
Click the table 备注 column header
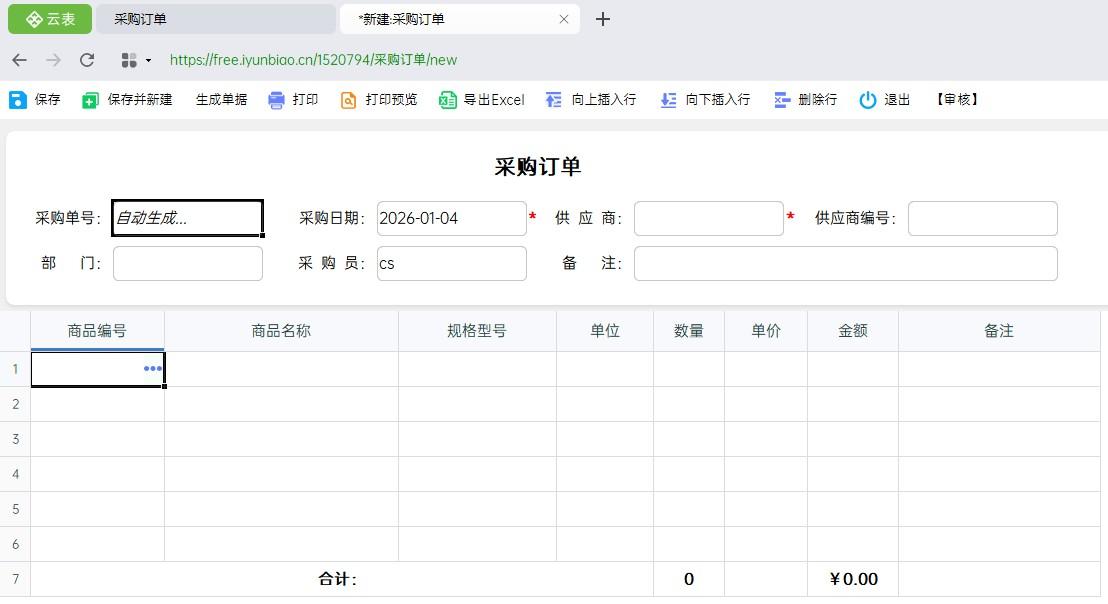(x=999, y=331)
